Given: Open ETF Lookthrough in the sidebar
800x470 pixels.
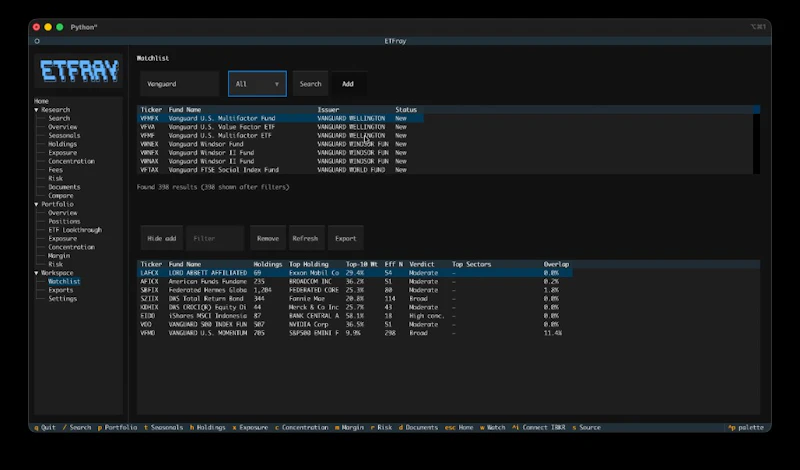Looking at the screenshot, I should click(75, 230).
